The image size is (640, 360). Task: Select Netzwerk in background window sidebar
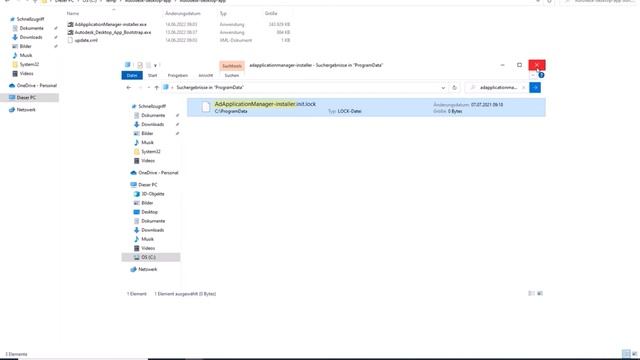pyautogui.click(x=26, y=110)
